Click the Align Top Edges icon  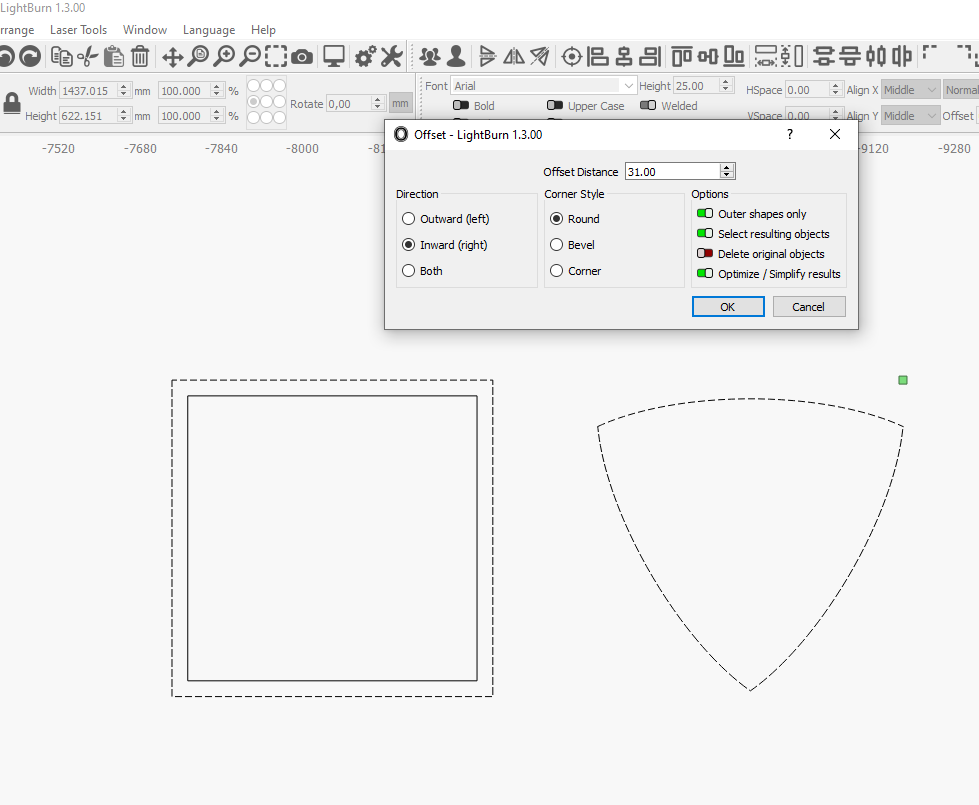[682, 57]
